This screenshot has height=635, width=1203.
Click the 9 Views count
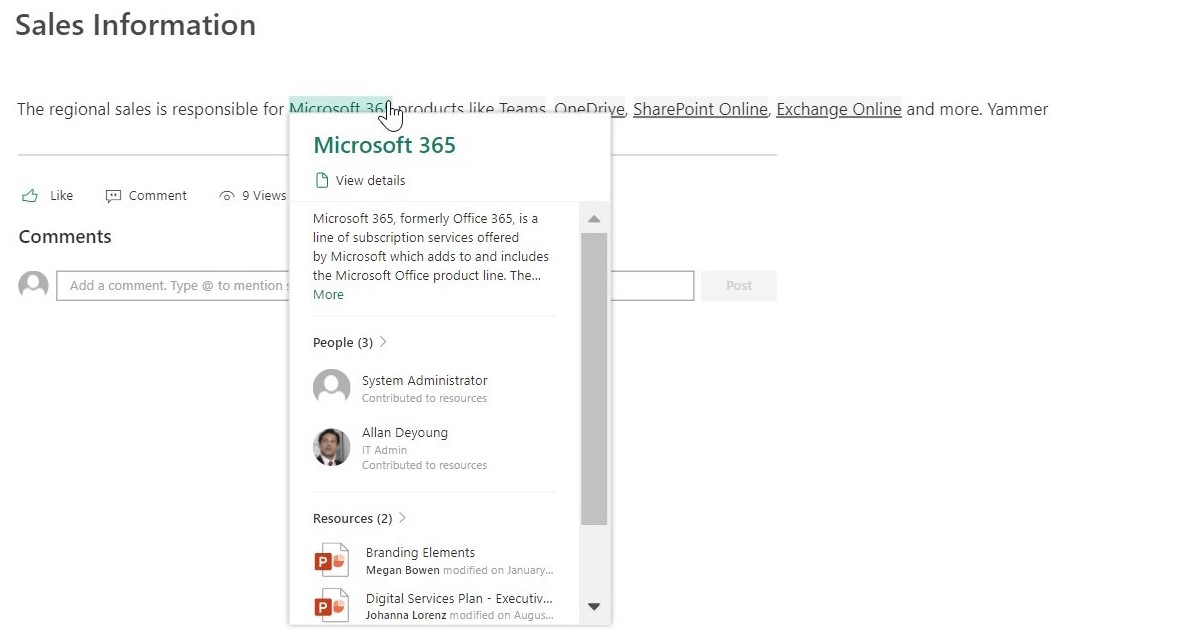pos(264,196)
